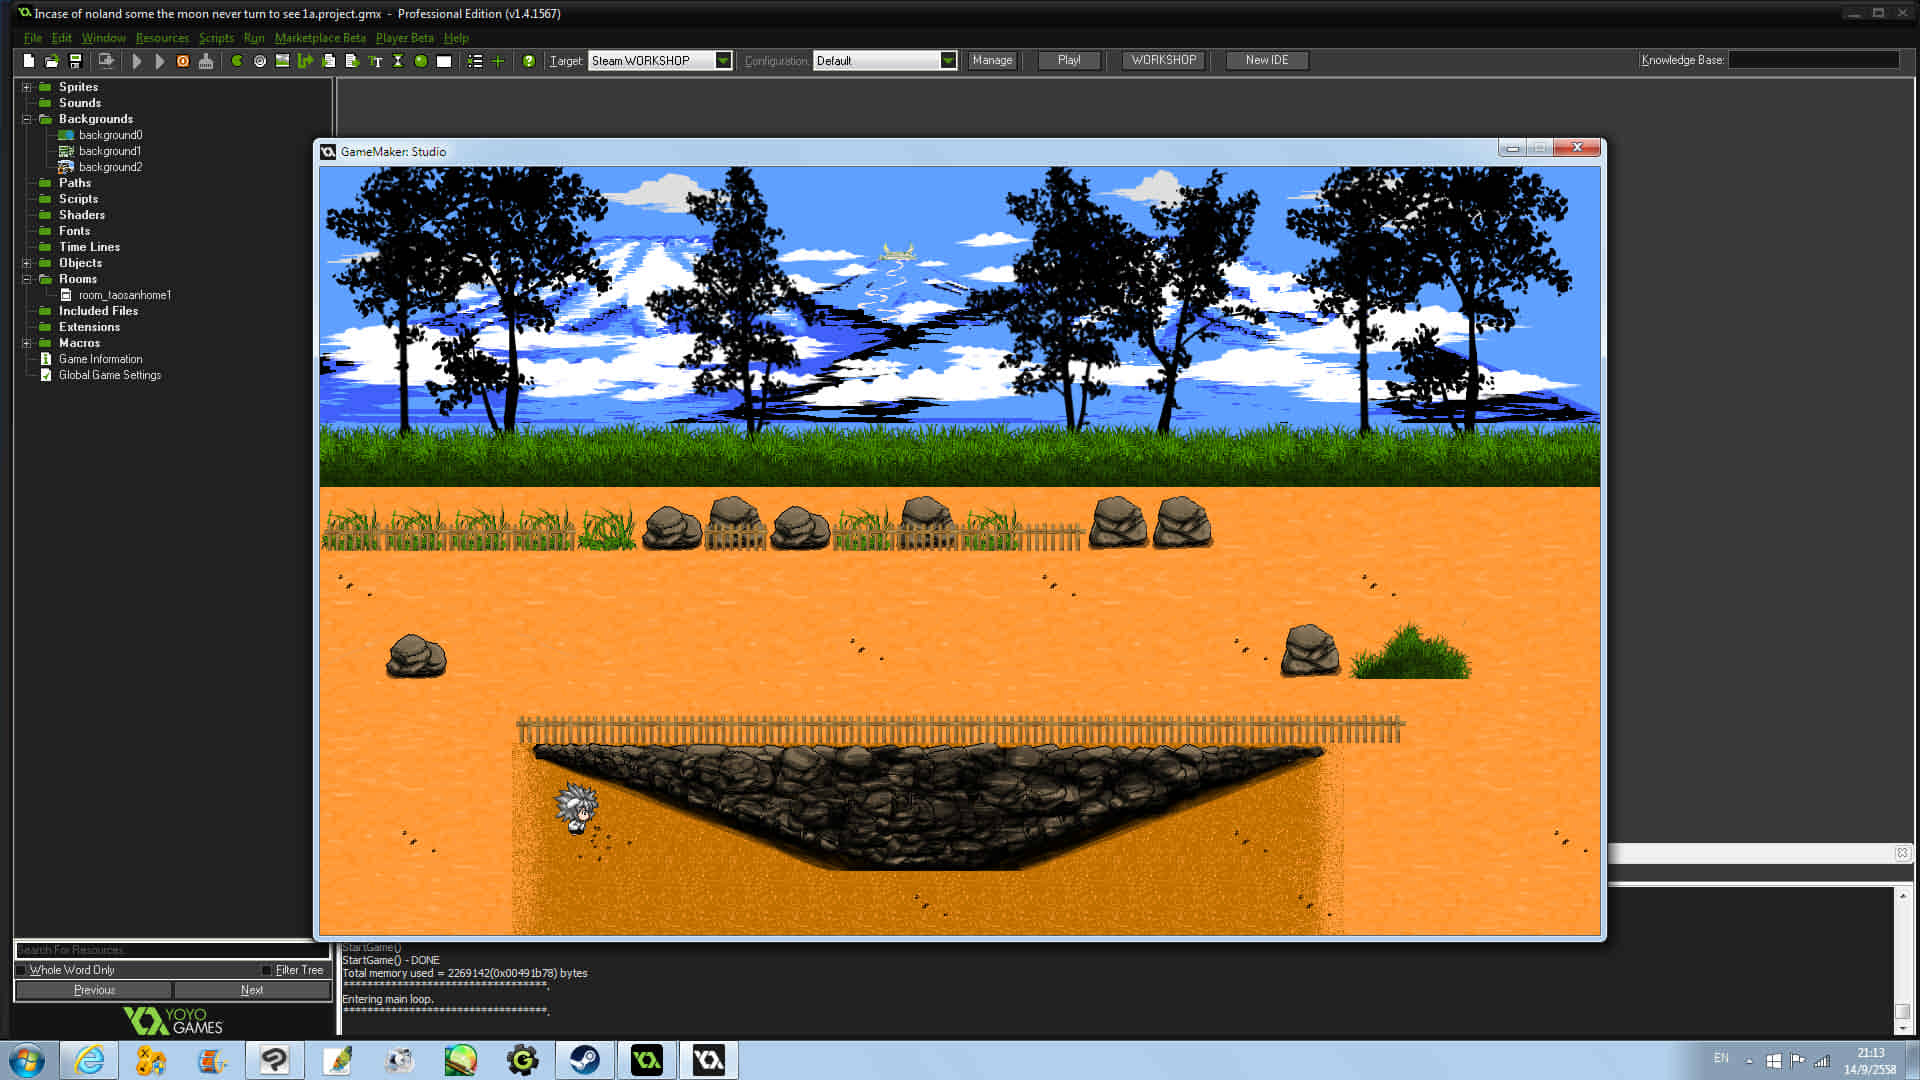Screen dimensions: 1920x1080
Task: Enable the Whole Word Only checkbox
Action: [x=21, y=970]
